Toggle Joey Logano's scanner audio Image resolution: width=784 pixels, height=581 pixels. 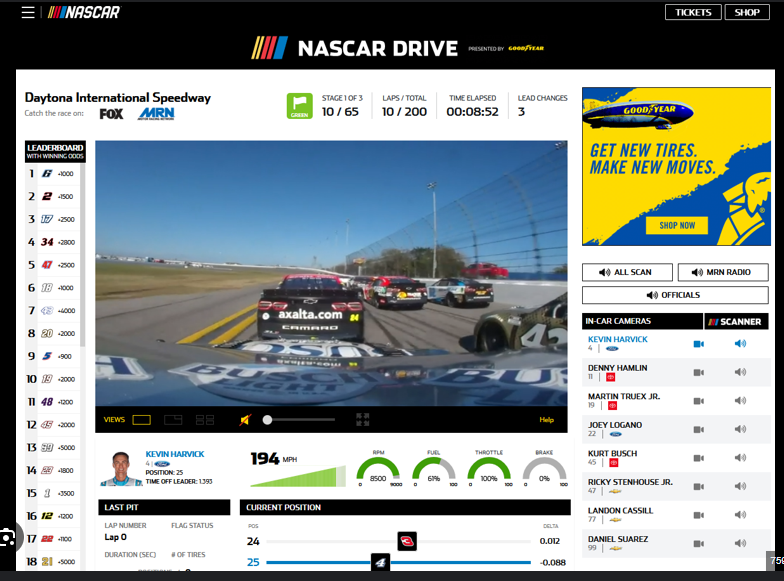[740, 429]
